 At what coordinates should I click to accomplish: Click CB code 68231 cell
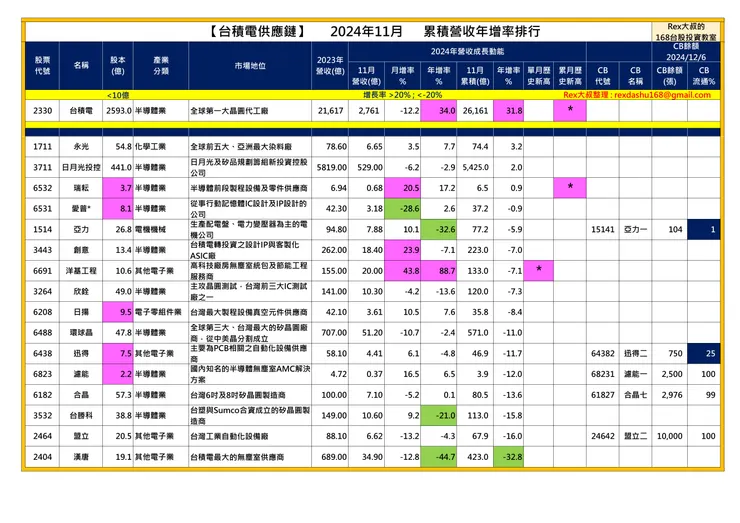coord(603,374)
